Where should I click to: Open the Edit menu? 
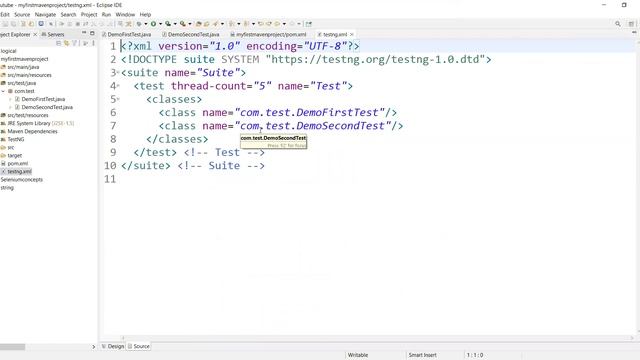pos(4,14)
